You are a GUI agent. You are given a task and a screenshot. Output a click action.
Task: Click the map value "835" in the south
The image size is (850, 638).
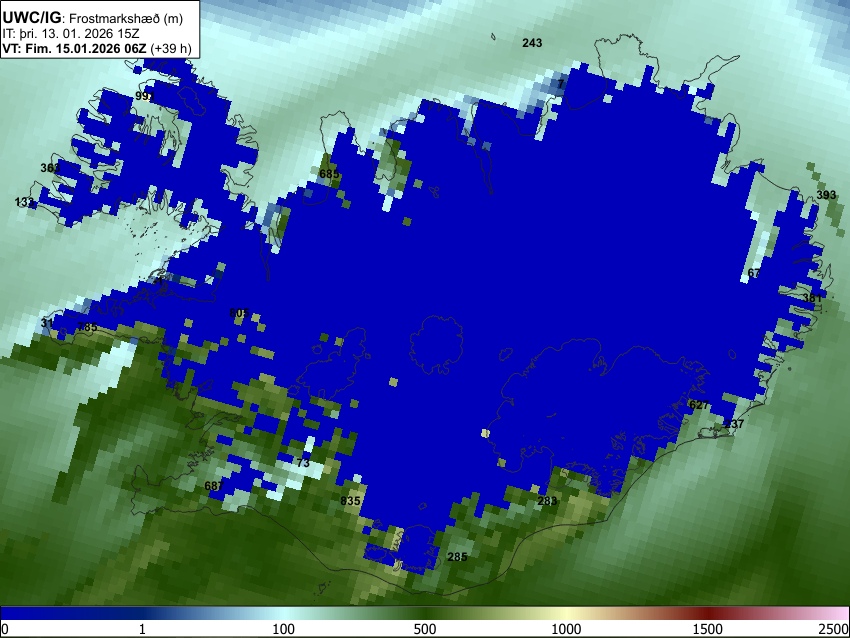[350, 501]
